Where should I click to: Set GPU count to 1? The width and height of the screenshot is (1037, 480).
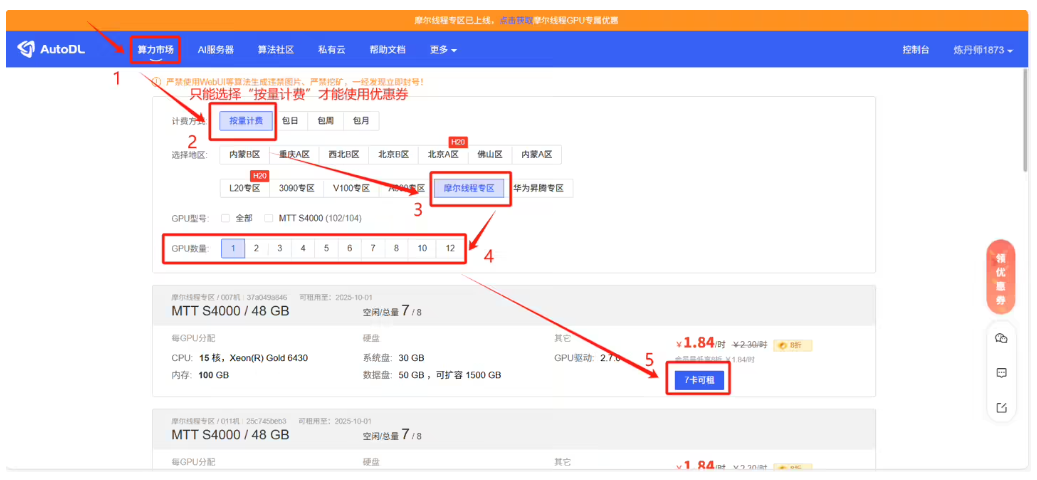click(233, 249)
